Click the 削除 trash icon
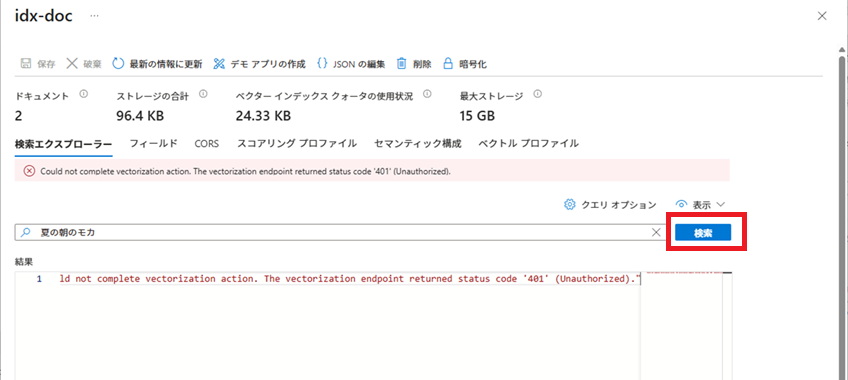Image resolution: width=848 pixels, height=380 pixels. coord(402,64)
